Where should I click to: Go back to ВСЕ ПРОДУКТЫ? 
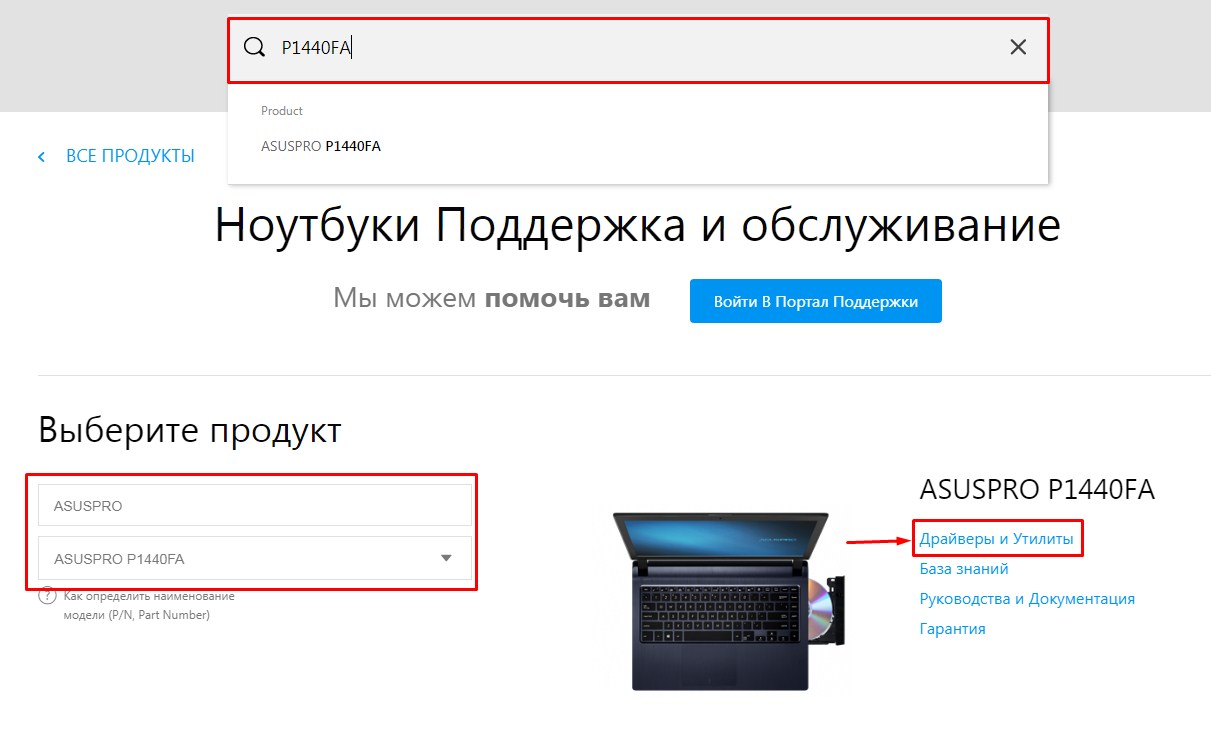130,156
